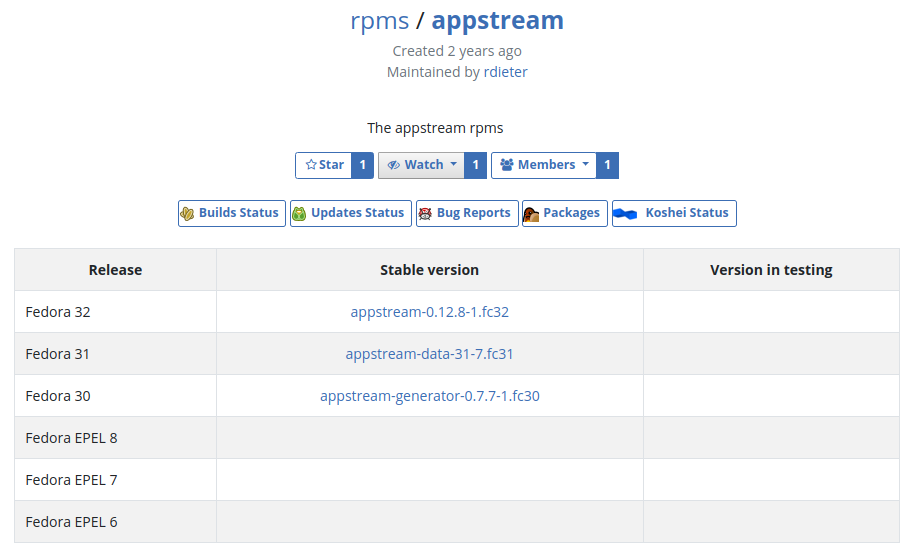Visit maintainer rdieter's profile
Image resolution: width=907 pixels, height=550 pixels.
coord(506,72)
